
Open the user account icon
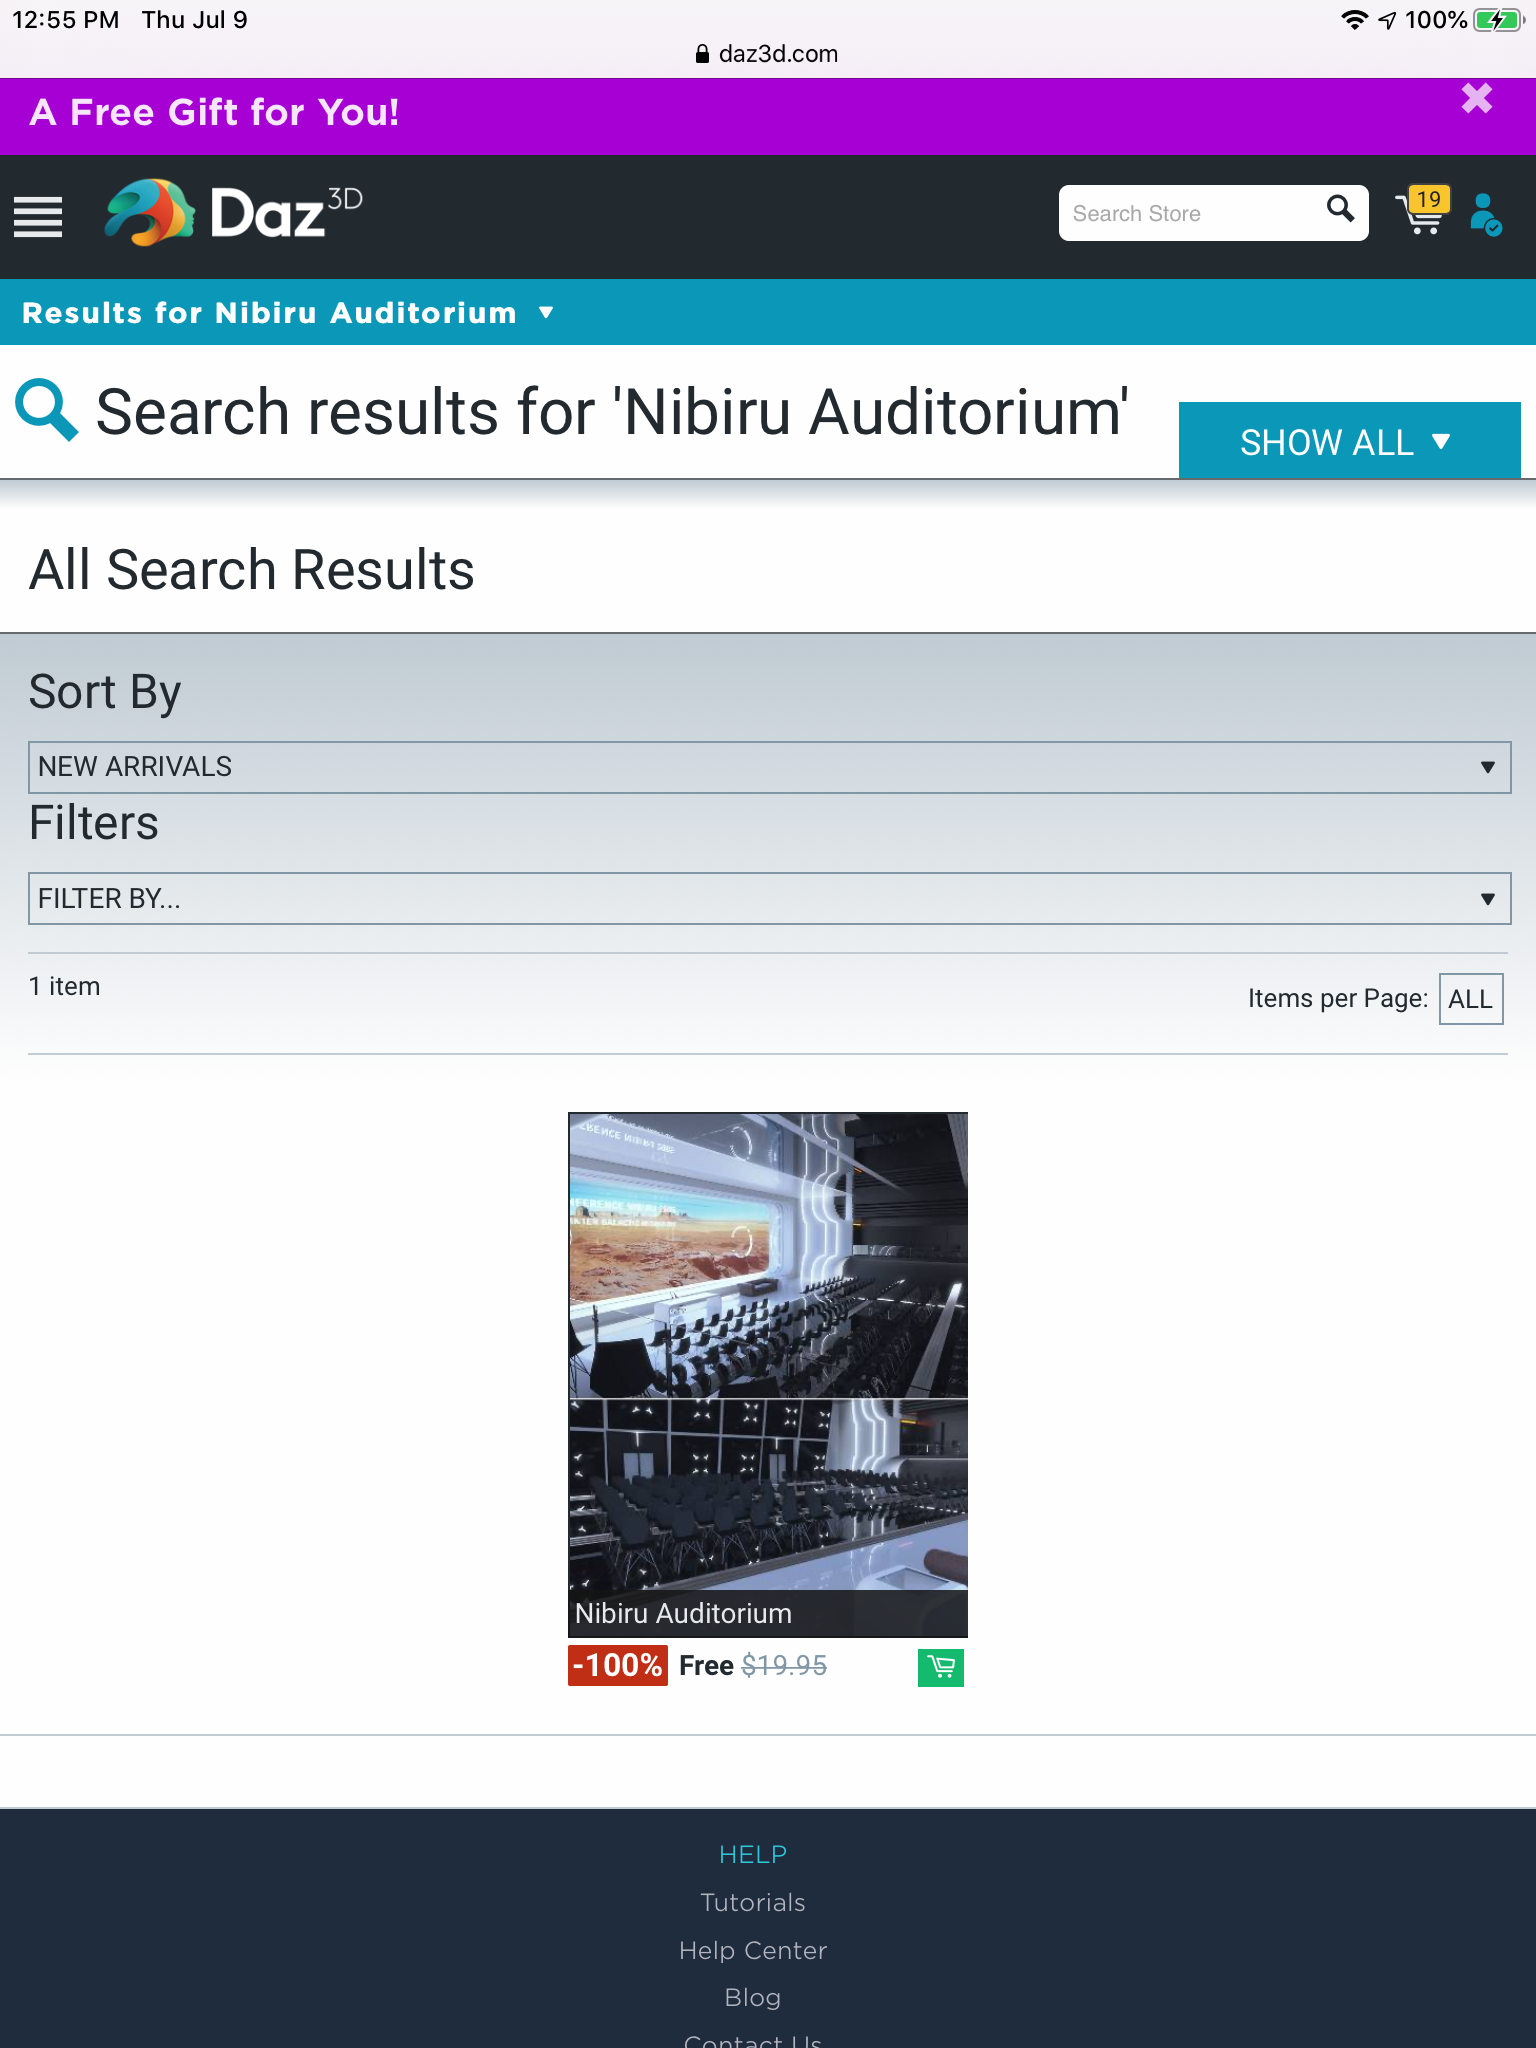pos(1486,214)
